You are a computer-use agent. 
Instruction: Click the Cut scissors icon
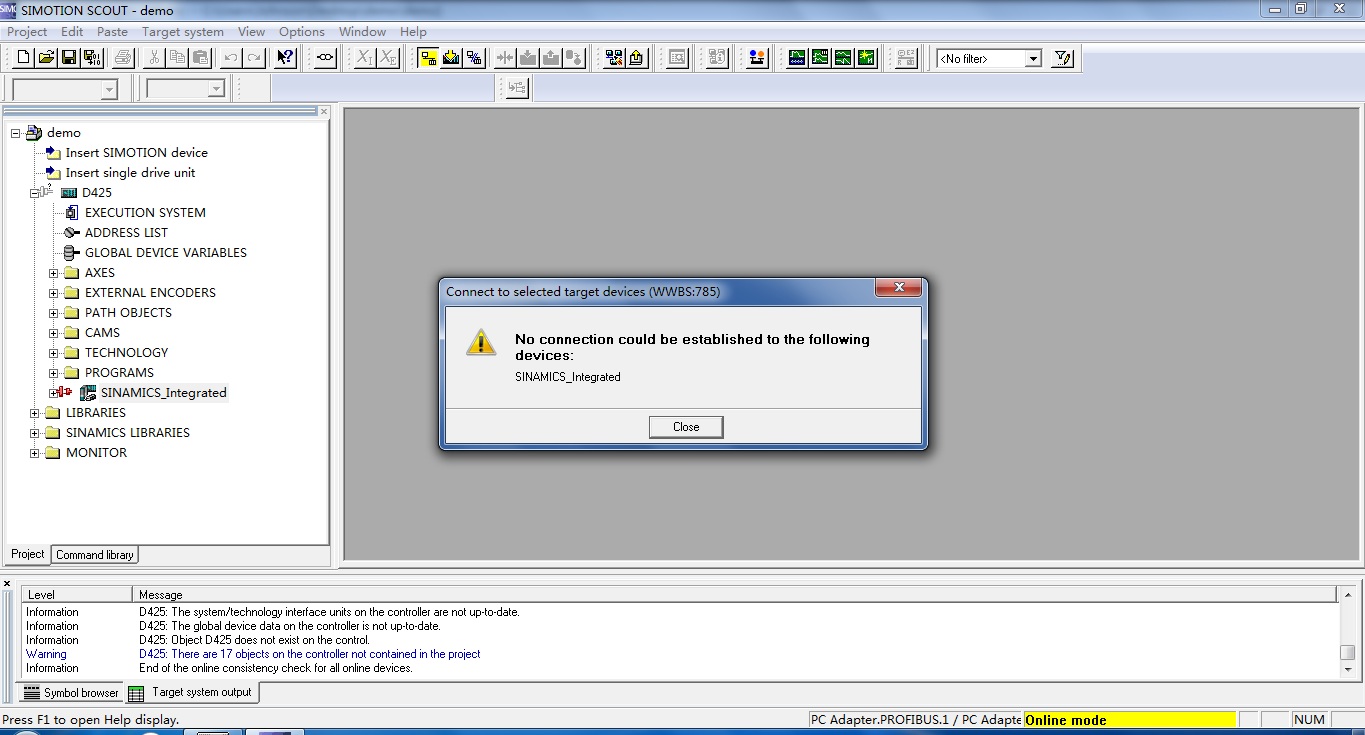point(154,58)
